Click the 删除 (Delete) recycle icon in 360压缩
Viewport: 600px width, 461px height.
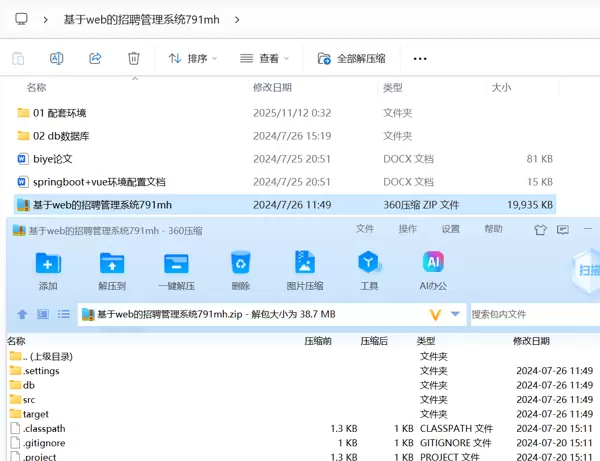240,264
